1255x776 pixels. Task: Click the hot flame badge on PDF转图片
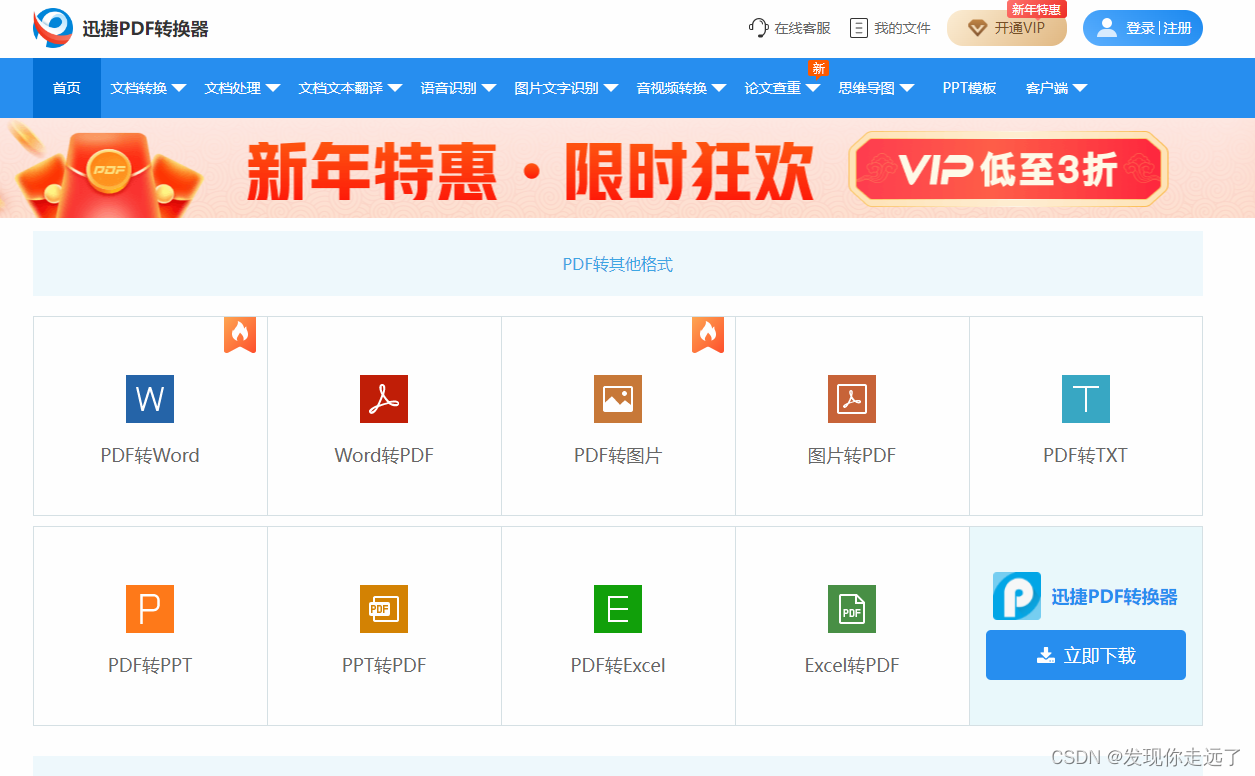(708, 335)
